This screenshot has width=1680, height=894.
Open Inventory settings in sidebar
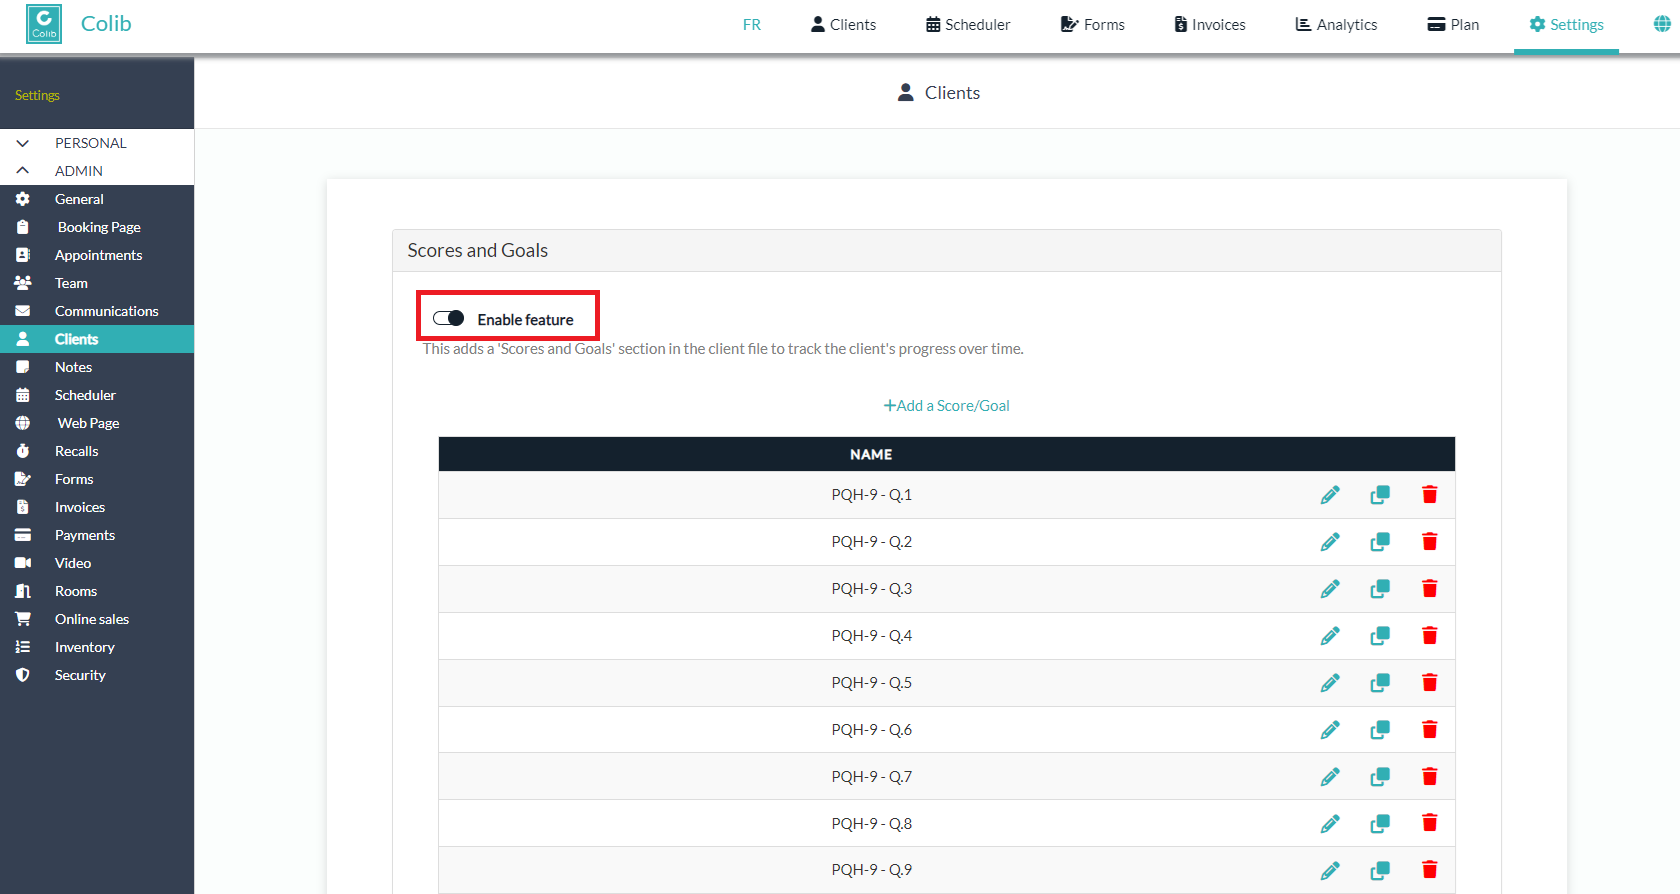click(97, 647)
